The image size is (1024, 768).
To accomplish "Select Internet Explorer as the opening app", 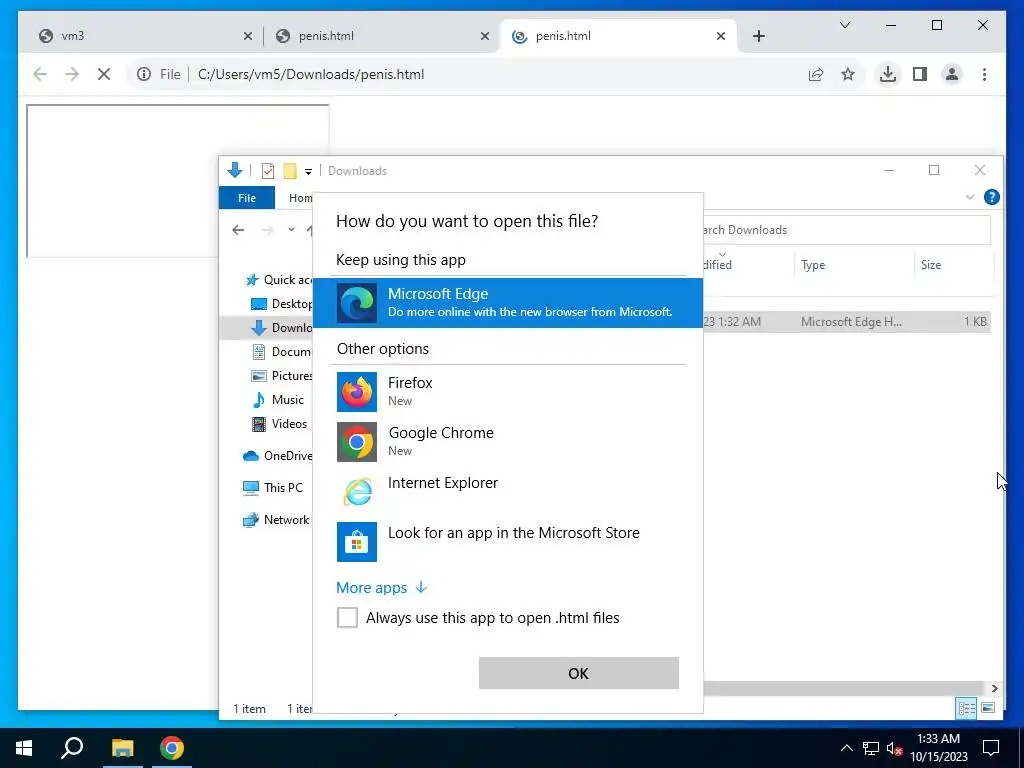I will [x=507, y=491].
